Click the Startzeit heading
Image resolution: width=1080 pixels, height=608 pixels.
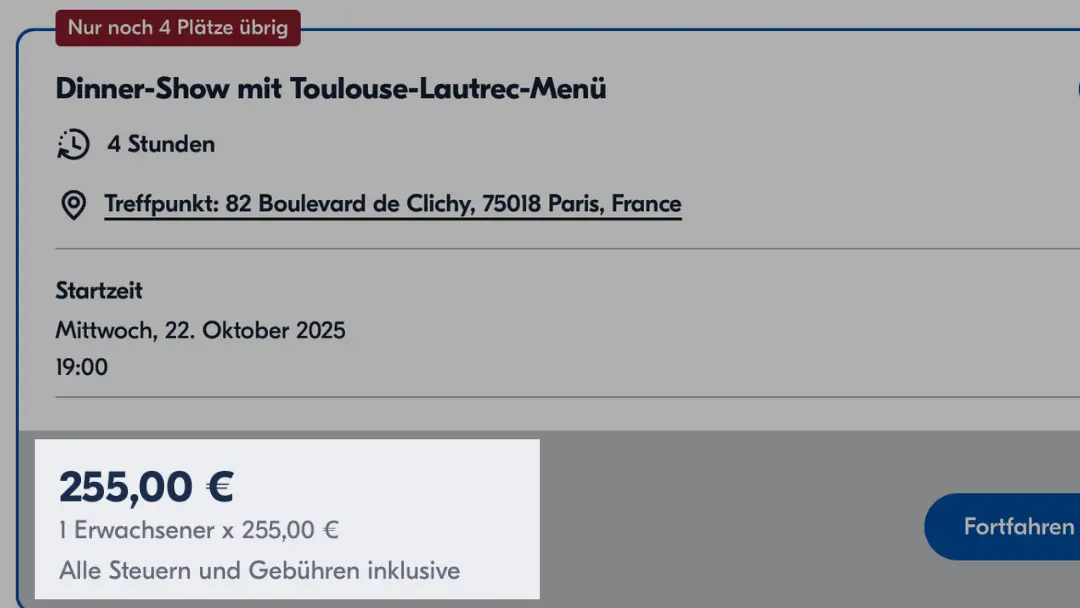click(99, 291)
